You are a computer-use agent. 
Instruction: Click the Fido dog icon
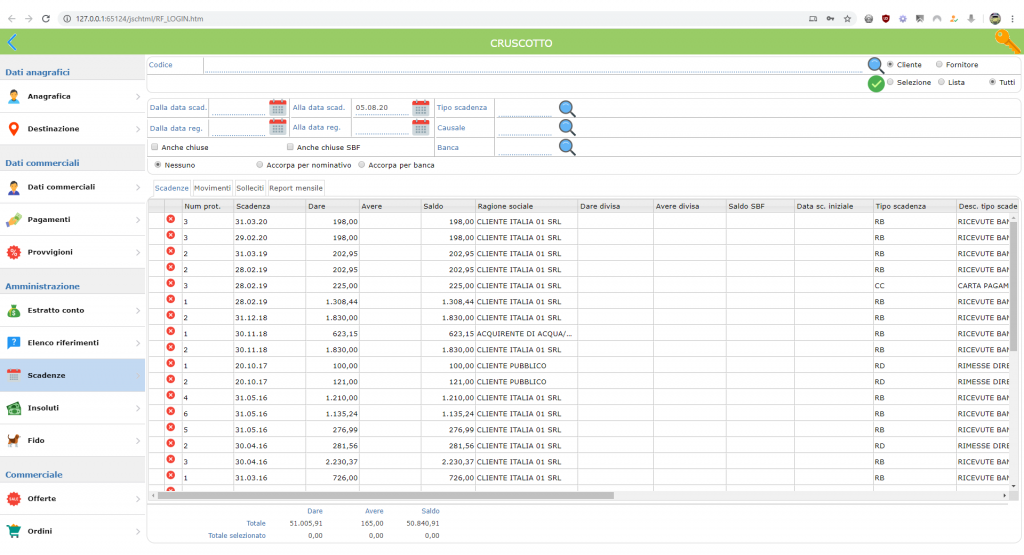14,440
